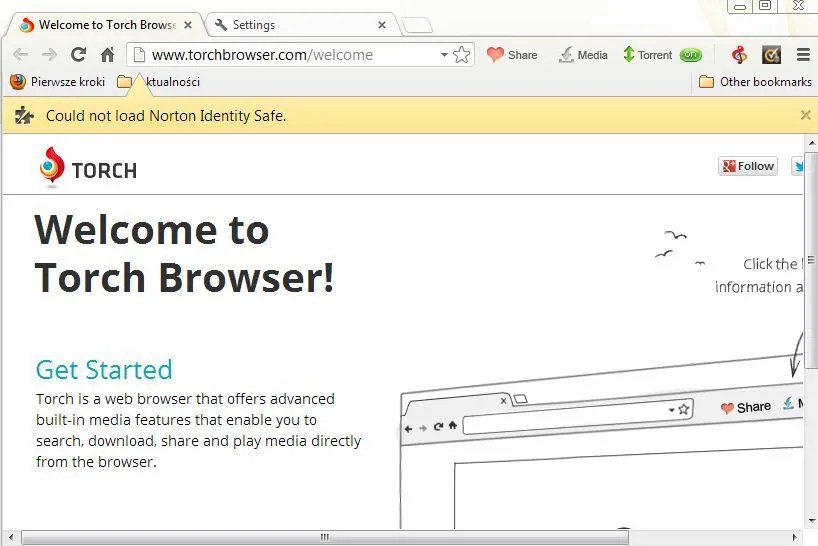Open the Torrent toolbar button

point(648,55)
